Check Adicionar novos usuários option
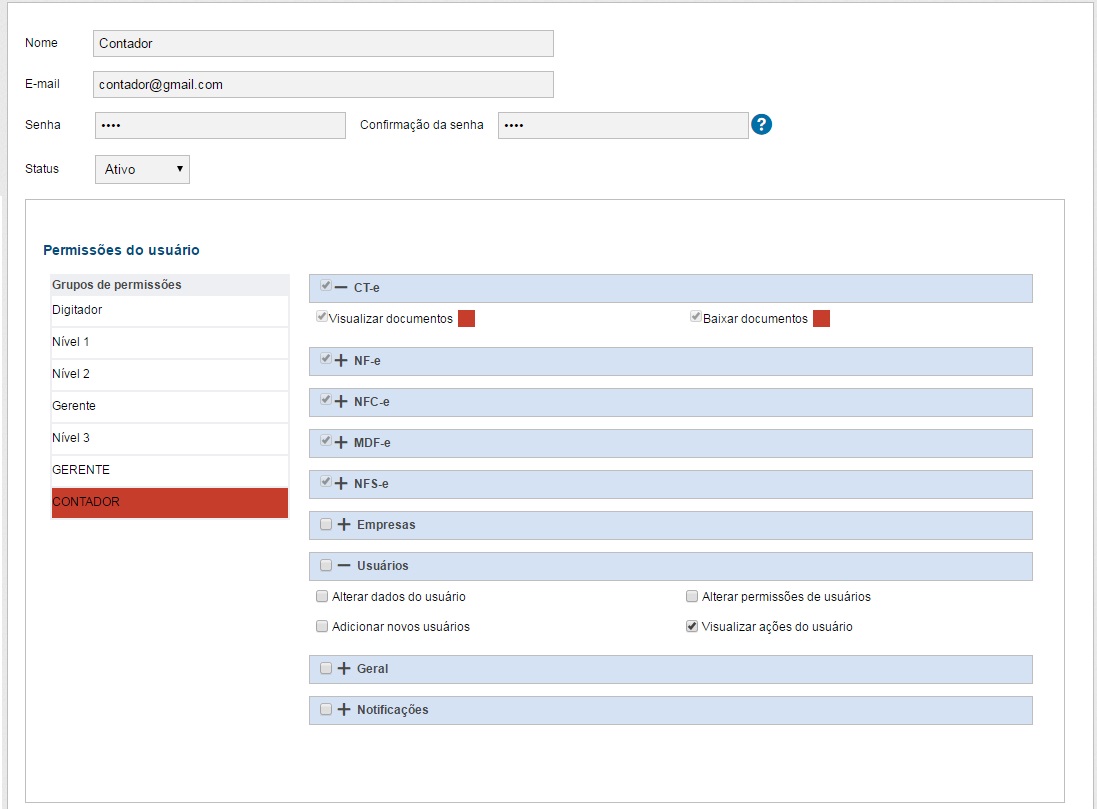Screen dimensions: 1097x809 tap(322, 627)
